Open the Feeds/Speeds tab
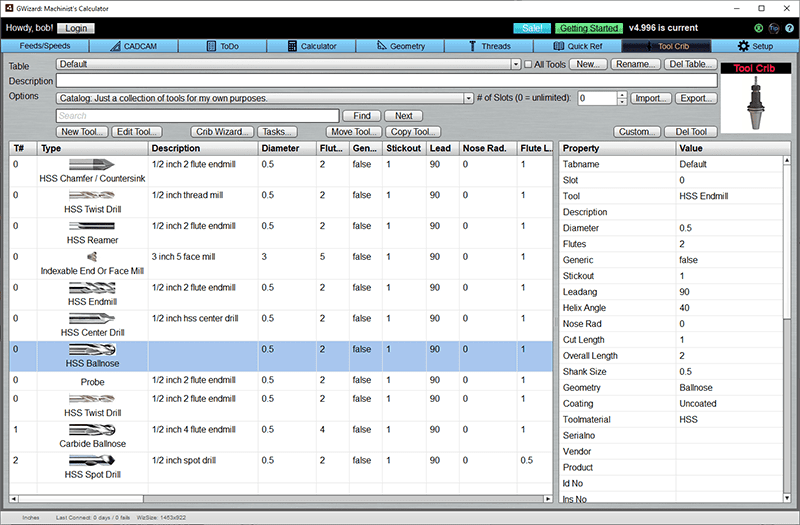800x525 pixels. point(45,46)
